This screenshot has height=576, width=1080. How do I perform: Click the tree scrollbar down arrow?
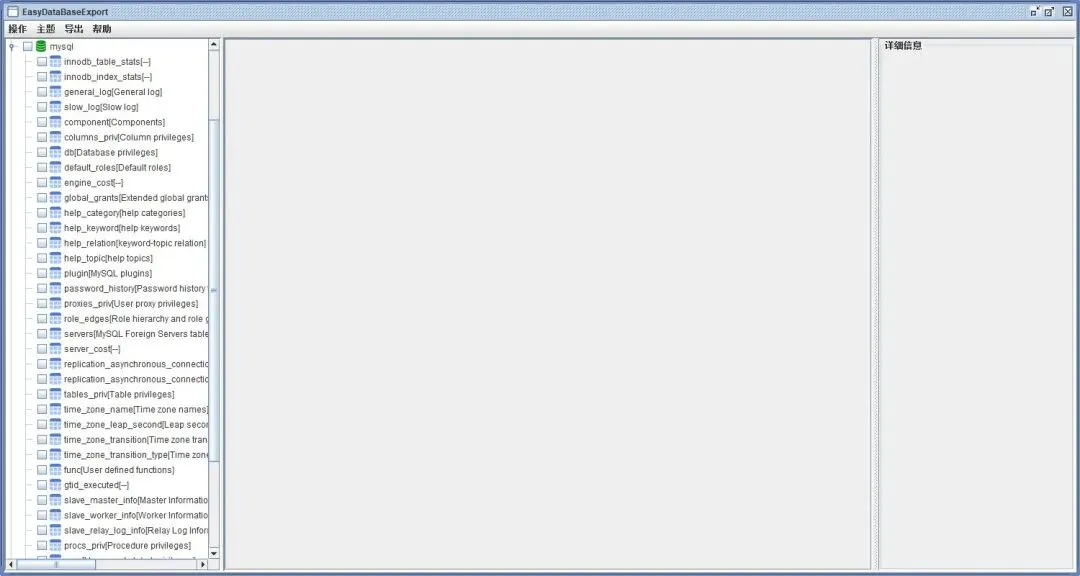[214, 553]
